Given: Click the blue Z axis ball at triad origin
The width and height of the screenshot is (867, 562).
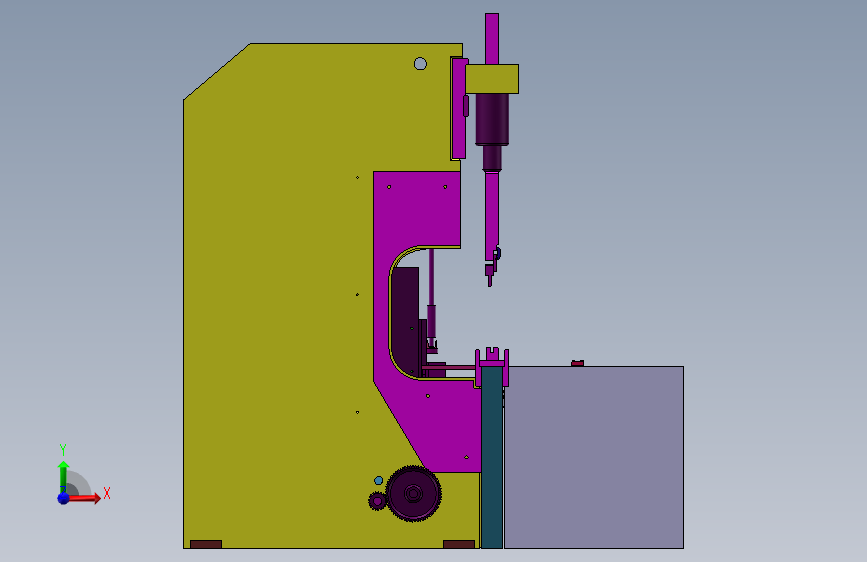Looking at the screenshot, I should click(x=64, y=498).
